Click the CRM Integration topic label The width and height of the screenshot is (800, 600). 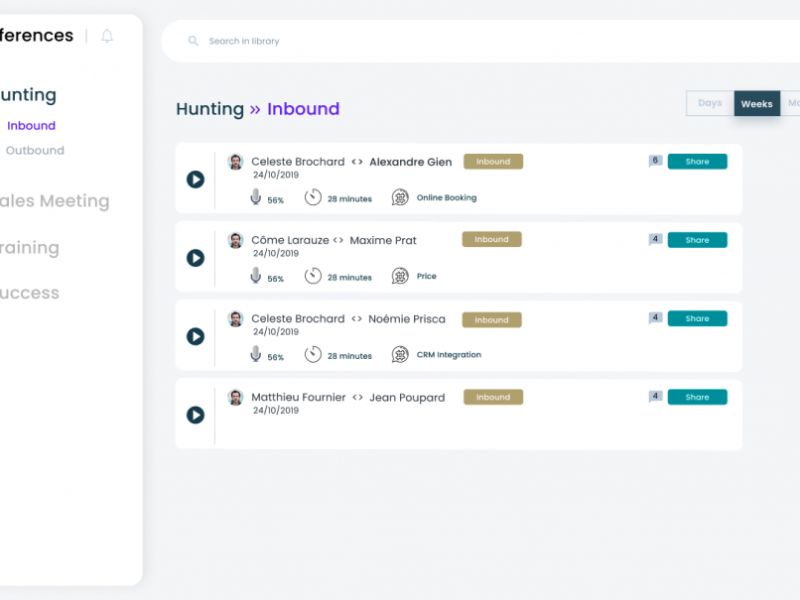[449, 355]
